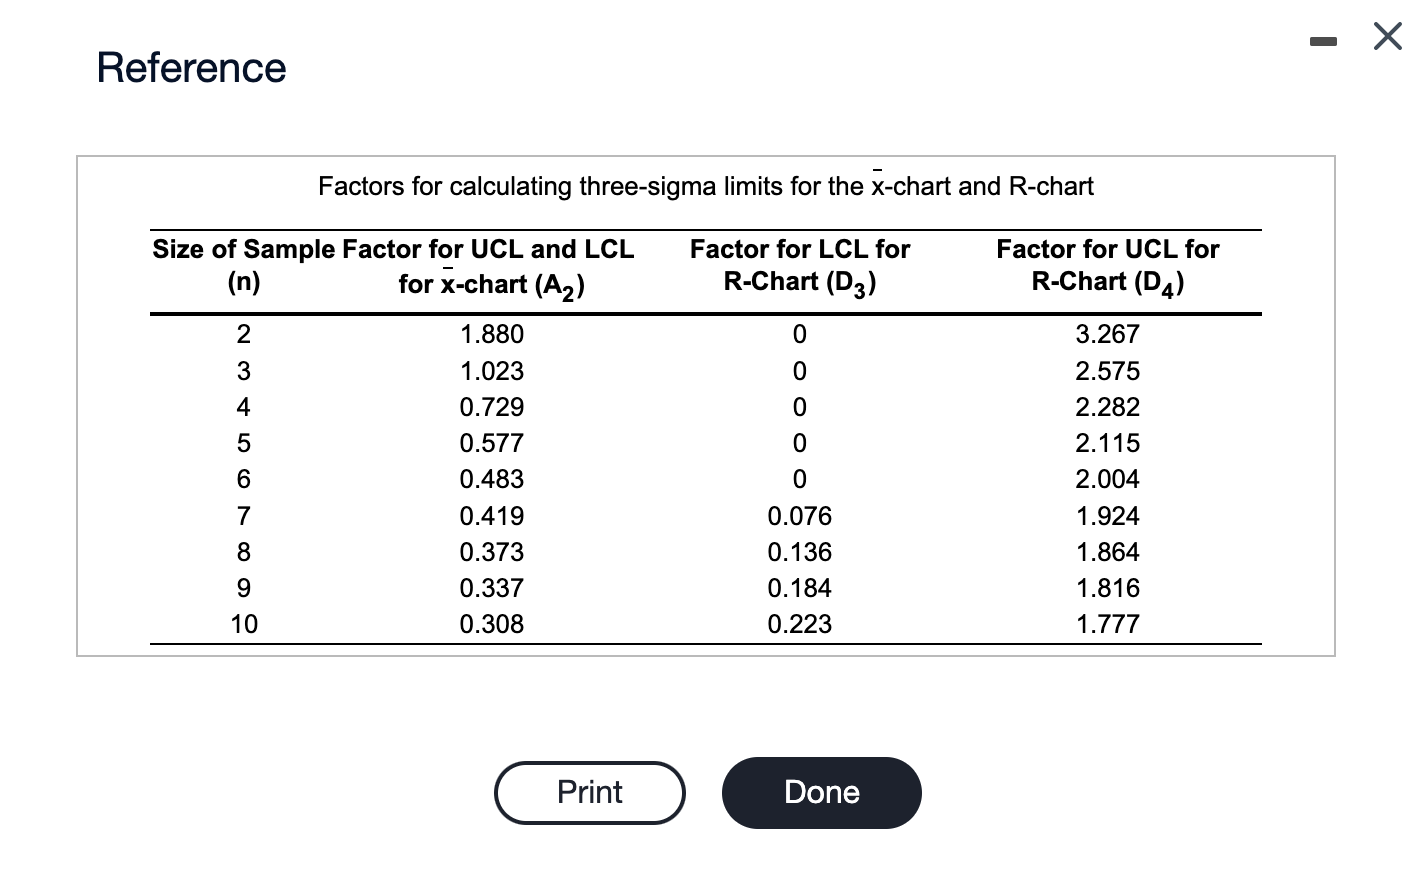Click the D3 value 0.184 for n=9
This screenshot has height=882, width=1404.
tap(799, 588)
